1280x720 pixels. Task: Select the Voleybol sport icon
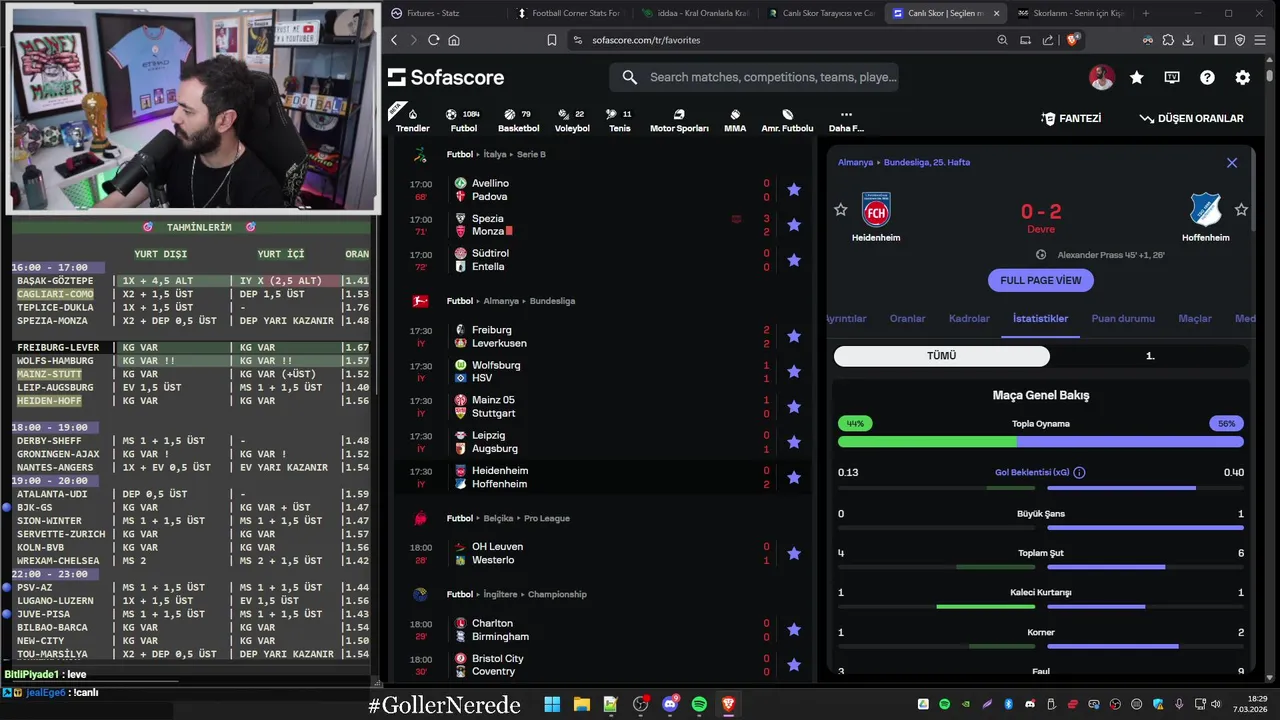click(x=572, y=120)
